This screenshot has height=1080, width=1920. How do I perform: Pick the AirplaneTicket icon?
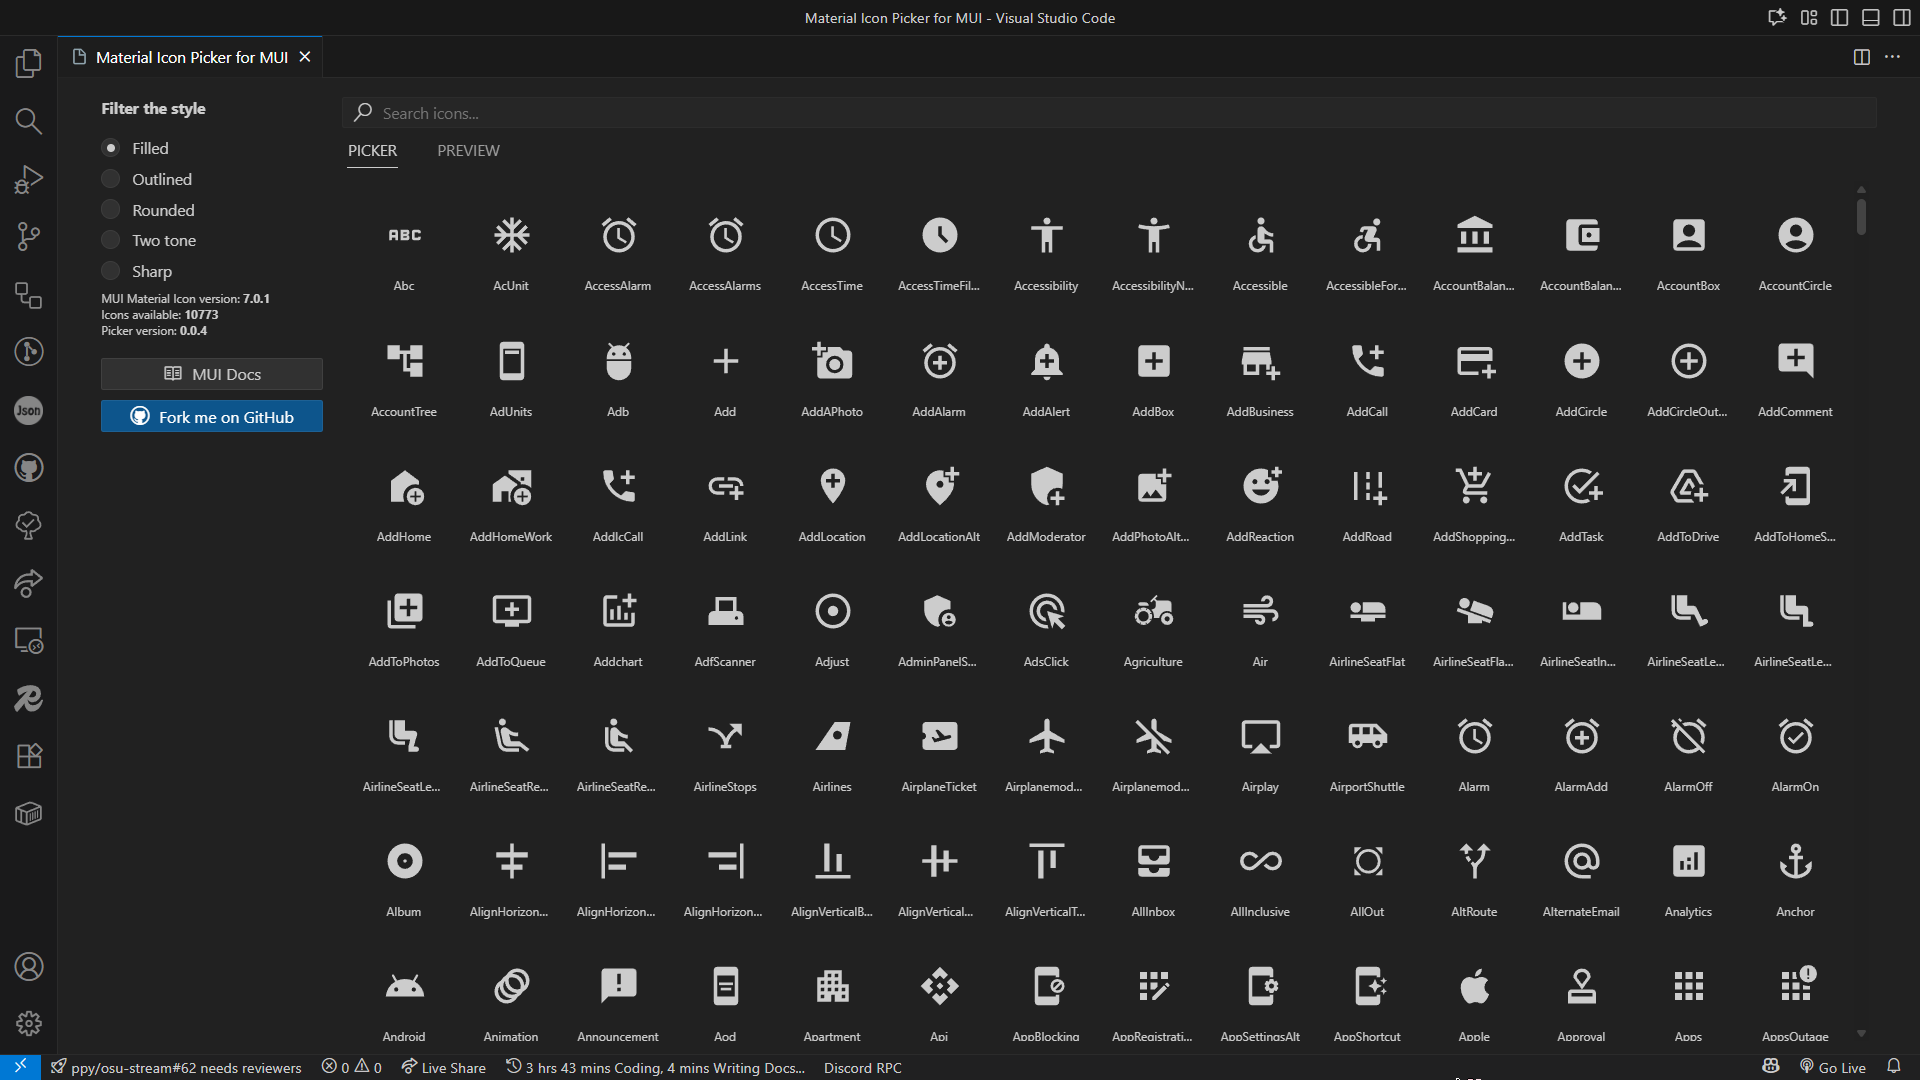(939, 737)
